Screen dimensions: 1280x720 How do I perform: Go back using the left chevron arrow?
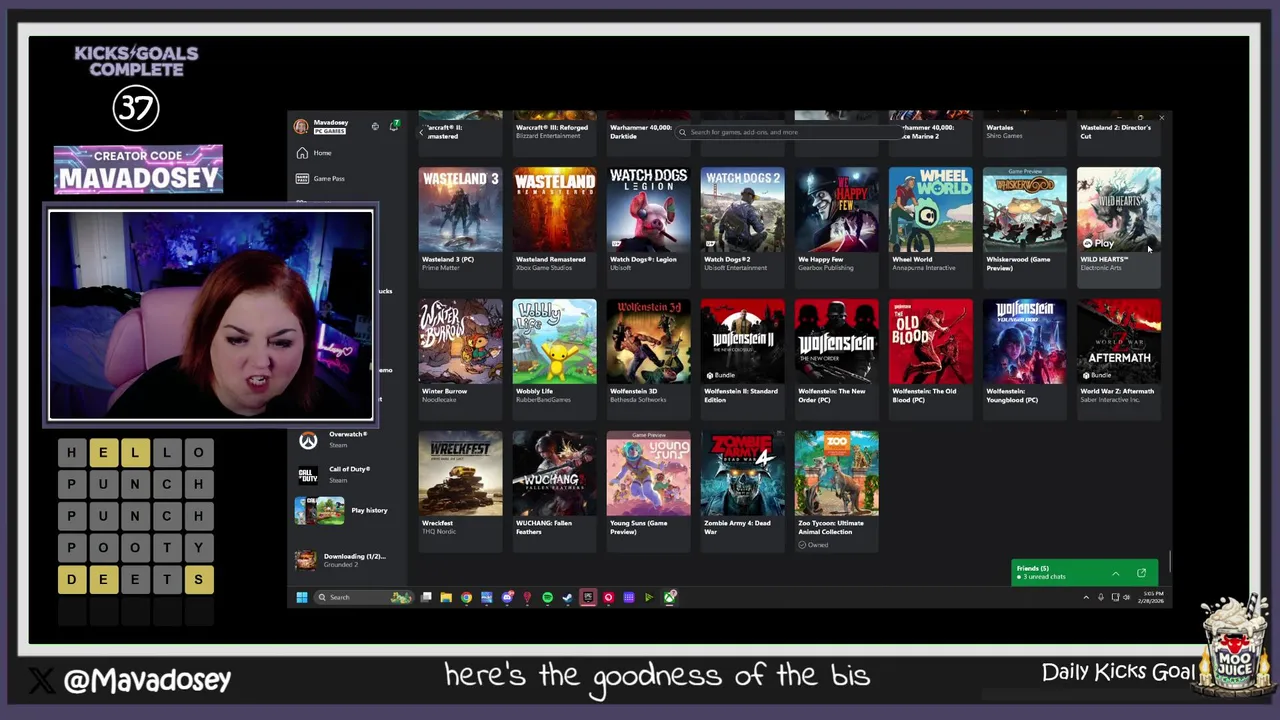click(x=421, y=132)
